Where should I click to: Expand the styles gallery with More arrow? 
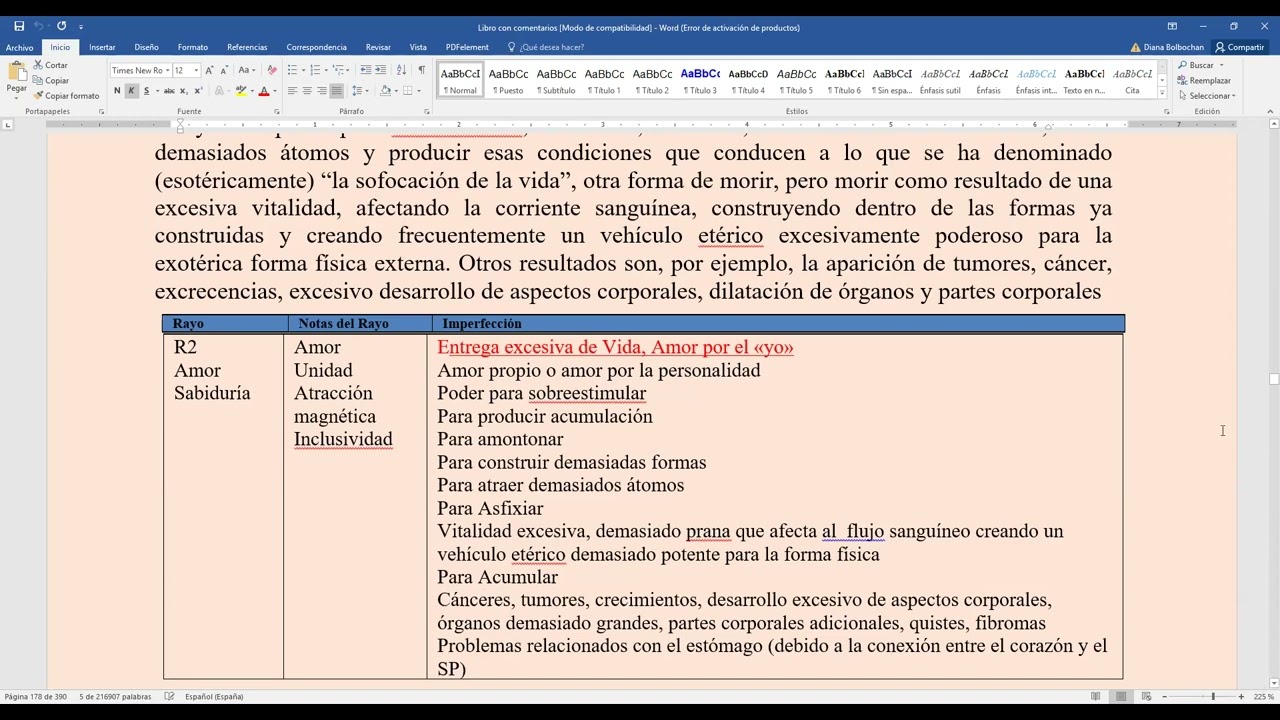click(x=1162, y=93)
